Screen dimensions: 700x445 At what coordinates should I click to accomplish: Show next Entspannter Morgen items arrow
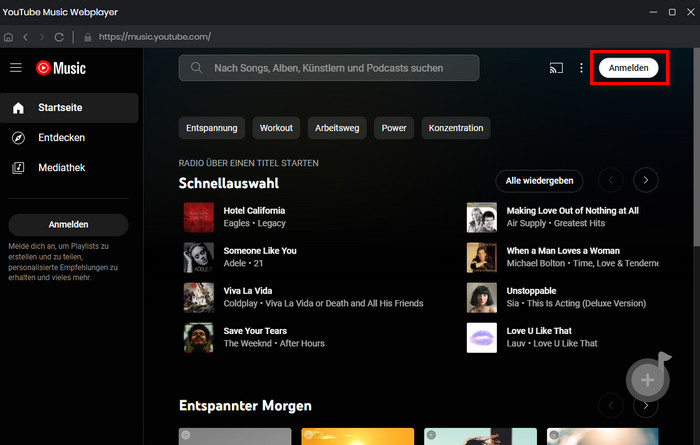coord(646,406)
